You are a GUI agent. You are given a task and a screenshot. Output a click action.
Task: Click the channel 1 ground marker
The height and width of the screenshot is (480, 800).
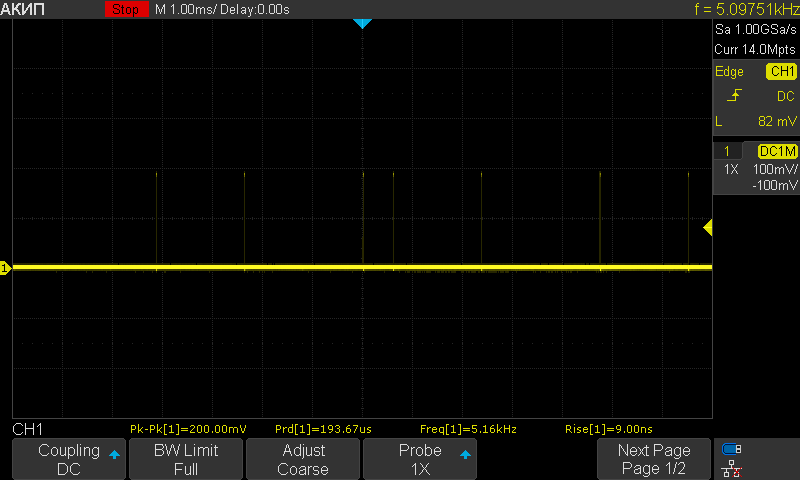(5, 268)
